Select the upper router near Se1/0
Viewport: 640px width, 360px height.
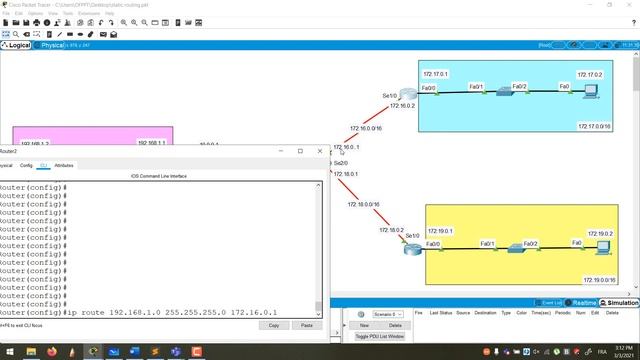tap(408, 94)
